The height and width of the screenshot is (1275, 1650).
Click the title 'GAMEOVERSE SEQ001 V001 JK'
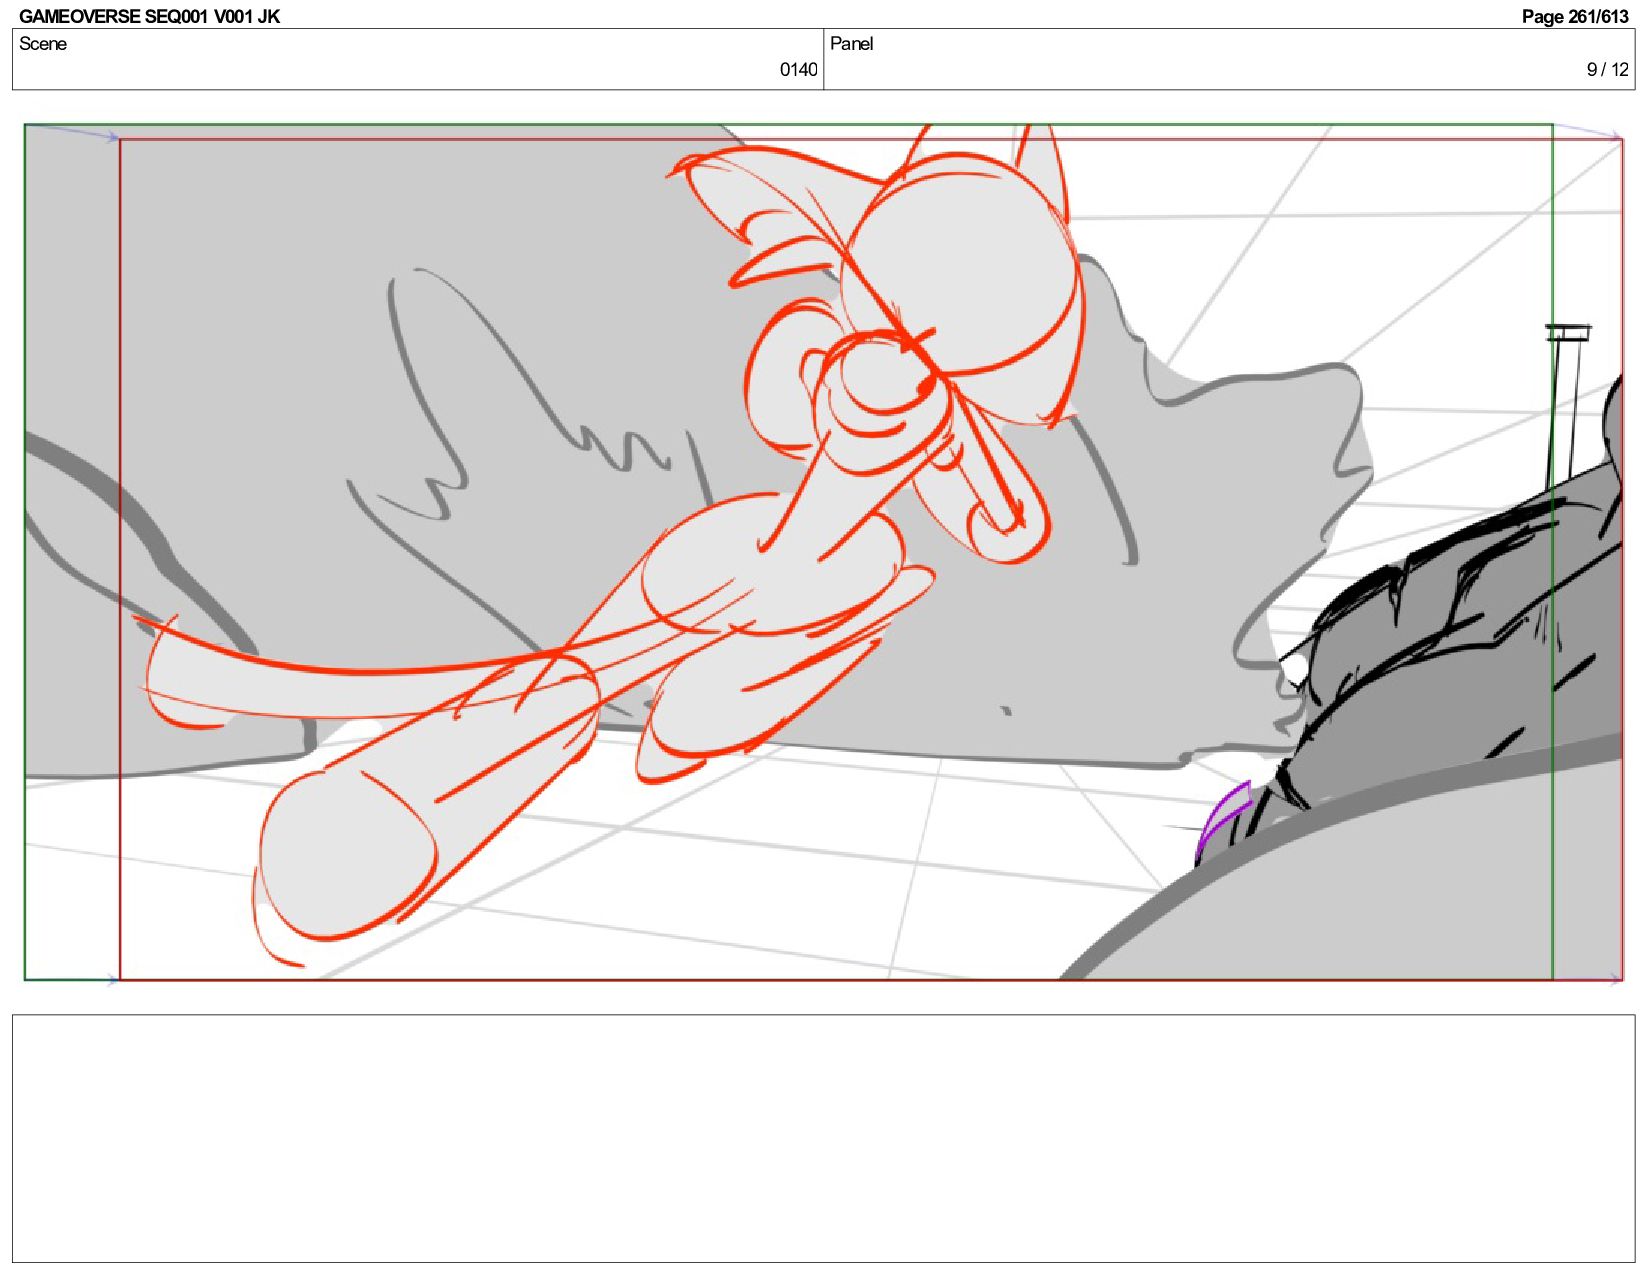pyautogui.click(x=149, y=16)
